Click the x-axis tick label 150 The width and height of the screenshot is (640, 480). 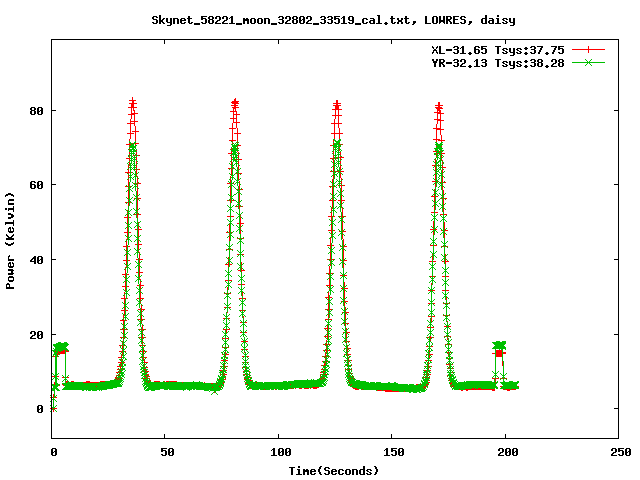coord(393,452)
